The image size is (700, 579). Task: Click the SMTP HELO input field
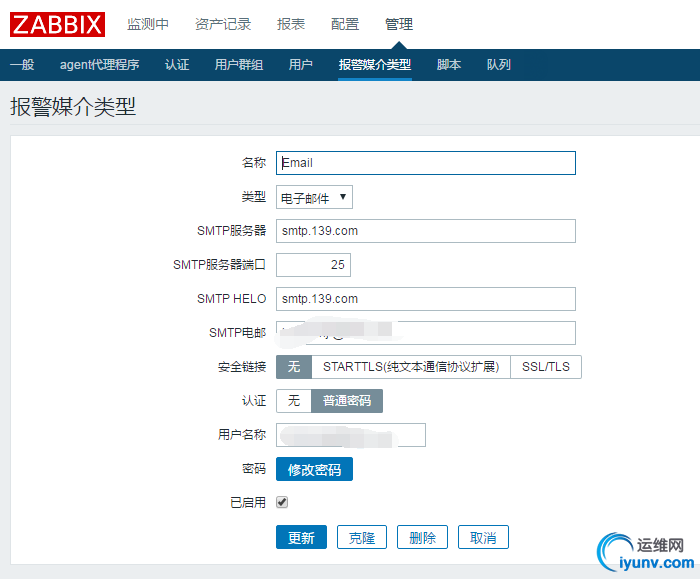click(426, 299)
